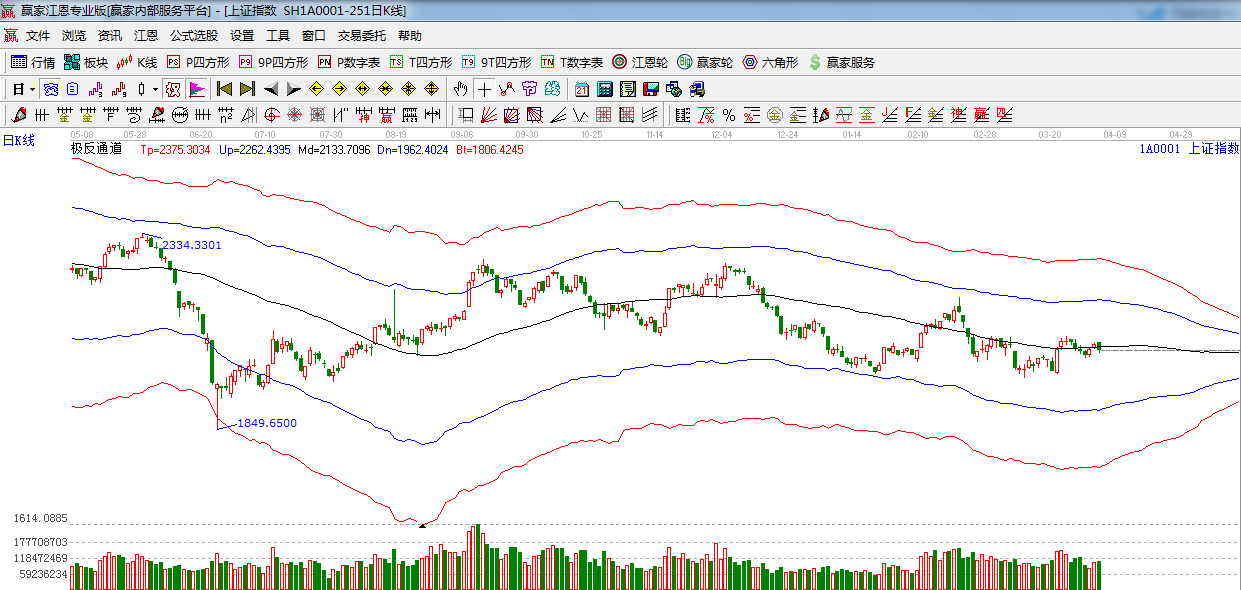The image size is (1241, 590).
Task: Click the calendar date icon
Action: click(x=581, y=89)
